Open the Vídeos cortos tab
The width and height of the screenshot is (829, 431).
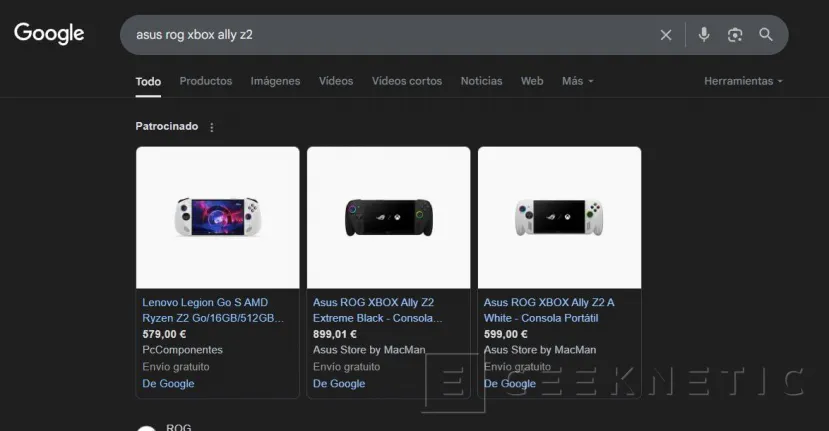click(x=407, y=81)
